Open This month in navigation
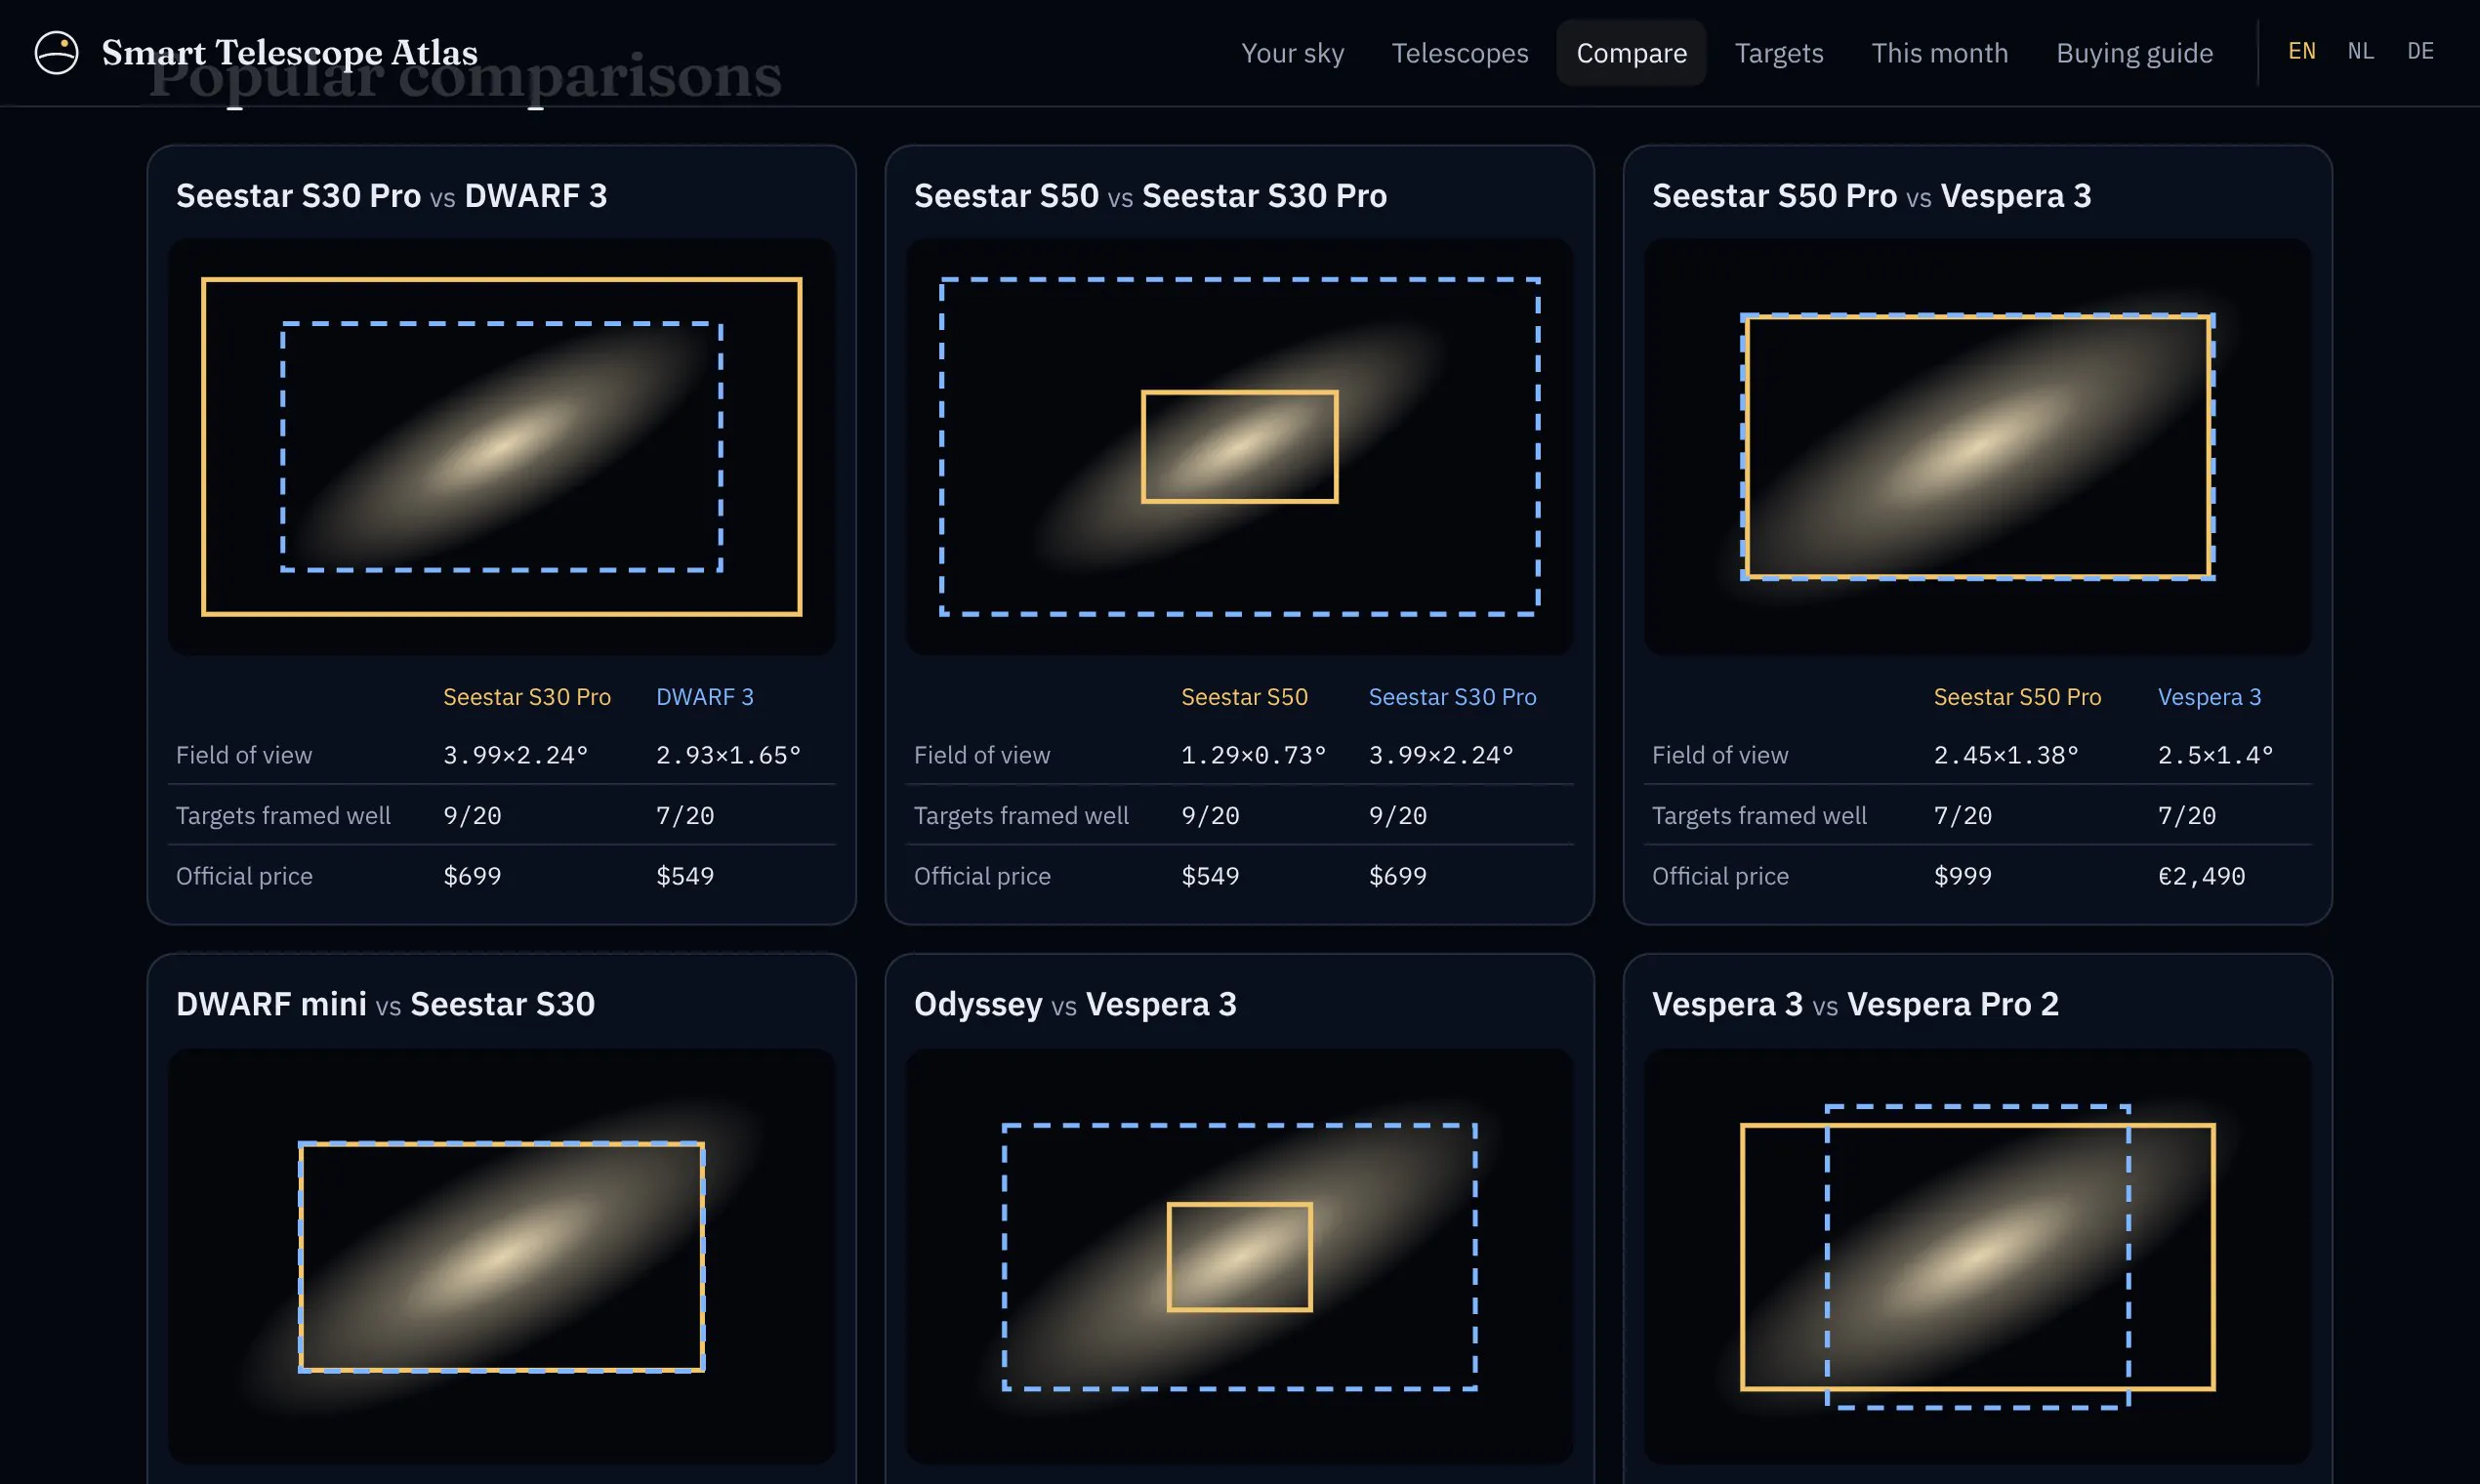The width and height of the screenshot is (2480, 1484). (x=1939, y=53)
